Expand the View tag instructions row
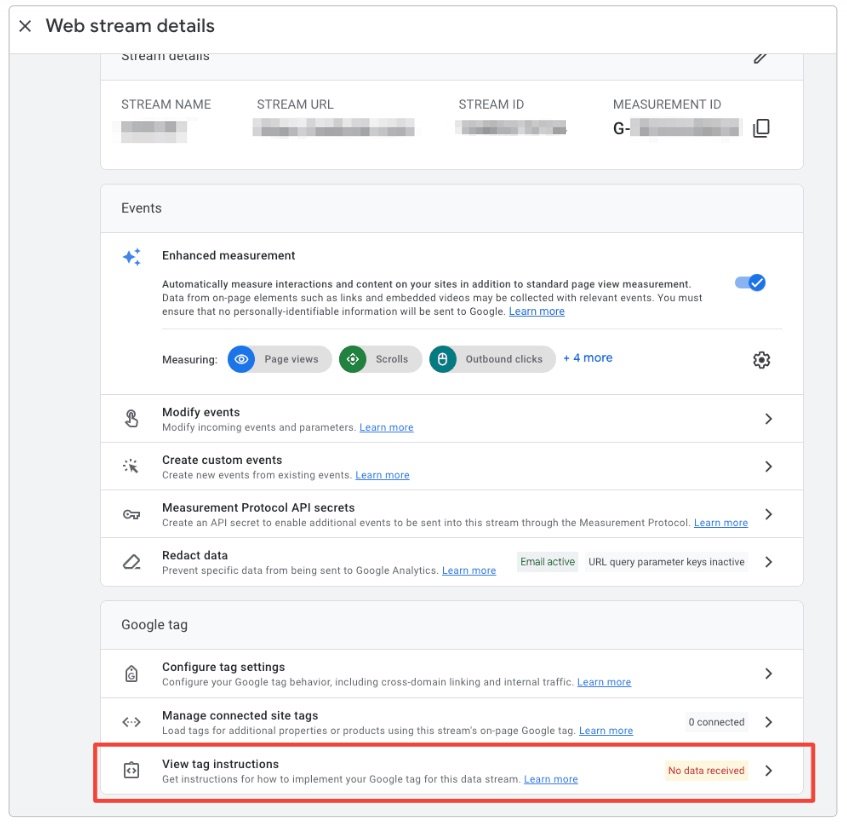The width and height of the screenshot is (847, 825). pos(768,770)
